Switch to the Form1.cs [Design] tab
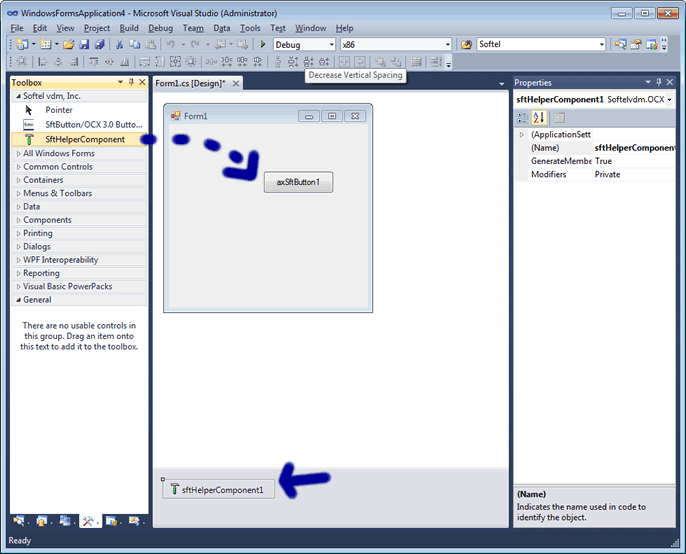686x554 pixels. tap(190, 84)
